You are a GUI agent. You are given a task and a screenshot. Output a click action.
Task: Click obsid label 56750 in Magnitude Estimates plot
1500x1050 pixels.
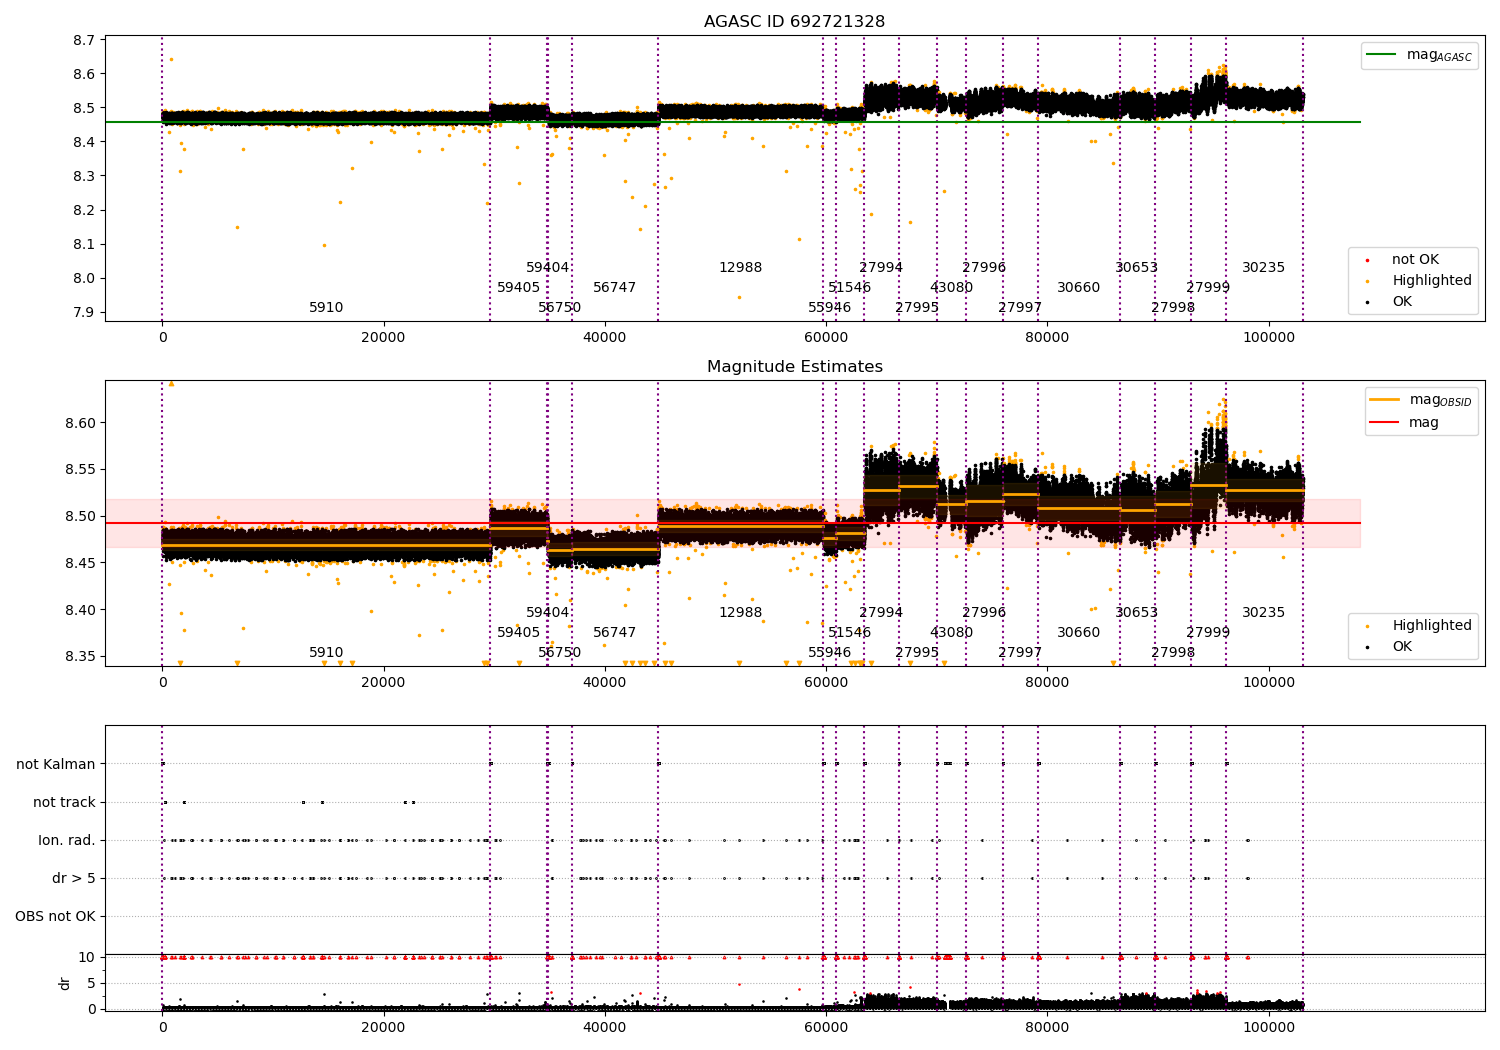[559, 653]
